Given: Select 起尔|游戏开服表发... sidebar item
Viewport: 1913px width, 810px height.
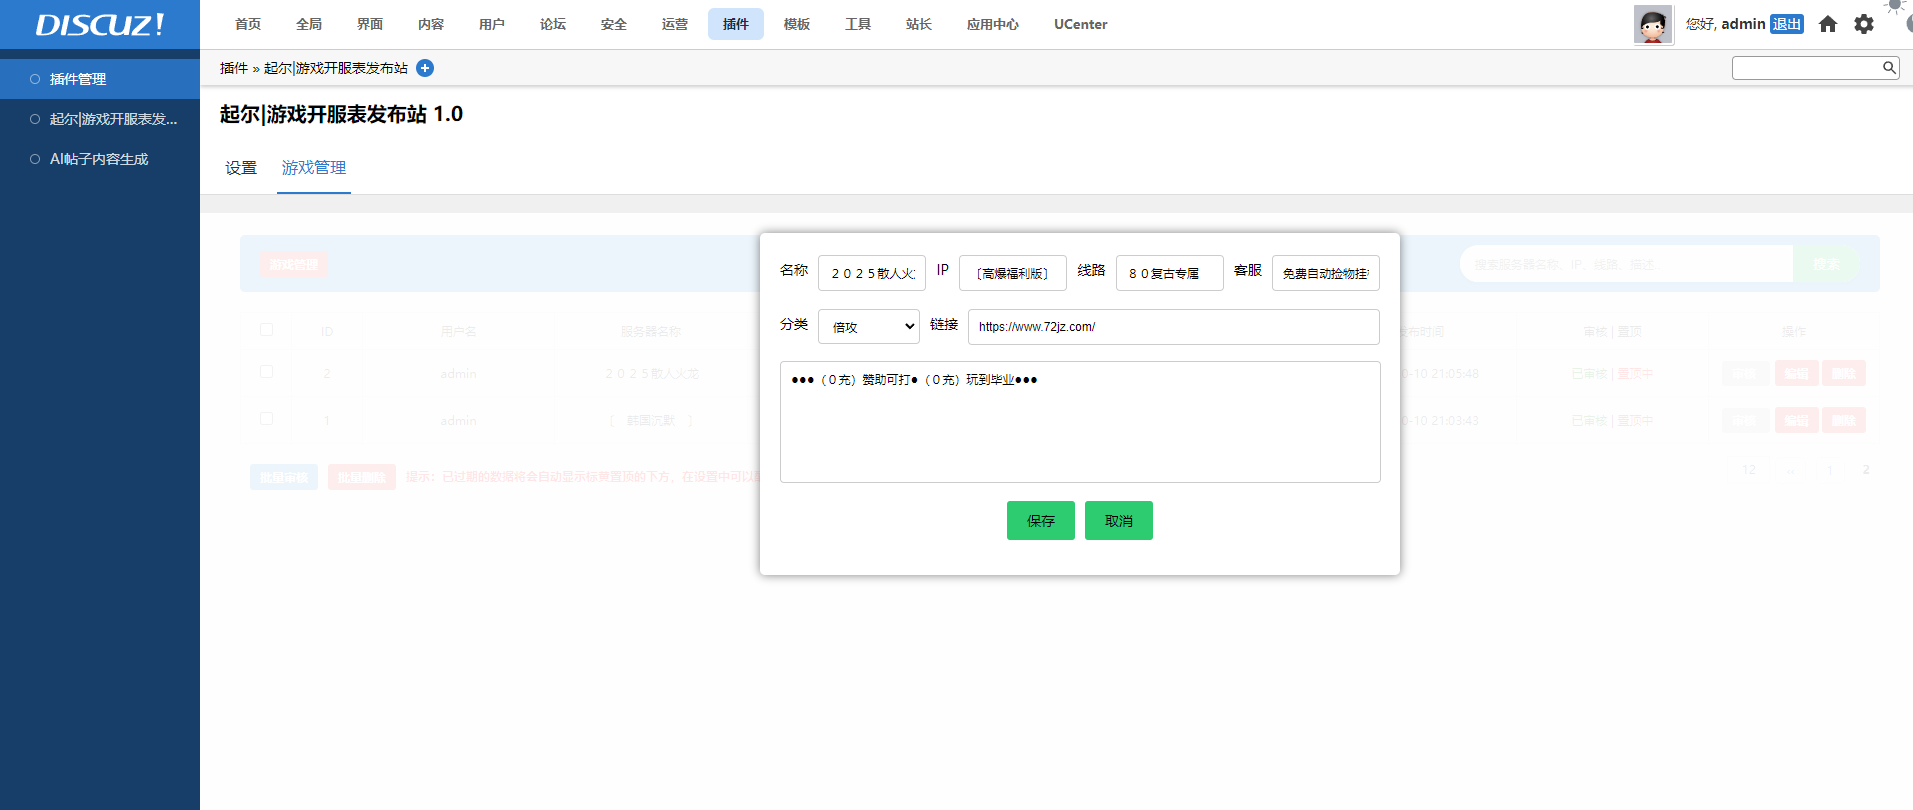Looking at the screenshot, I should pyautogui.click(x=100, y=119).
